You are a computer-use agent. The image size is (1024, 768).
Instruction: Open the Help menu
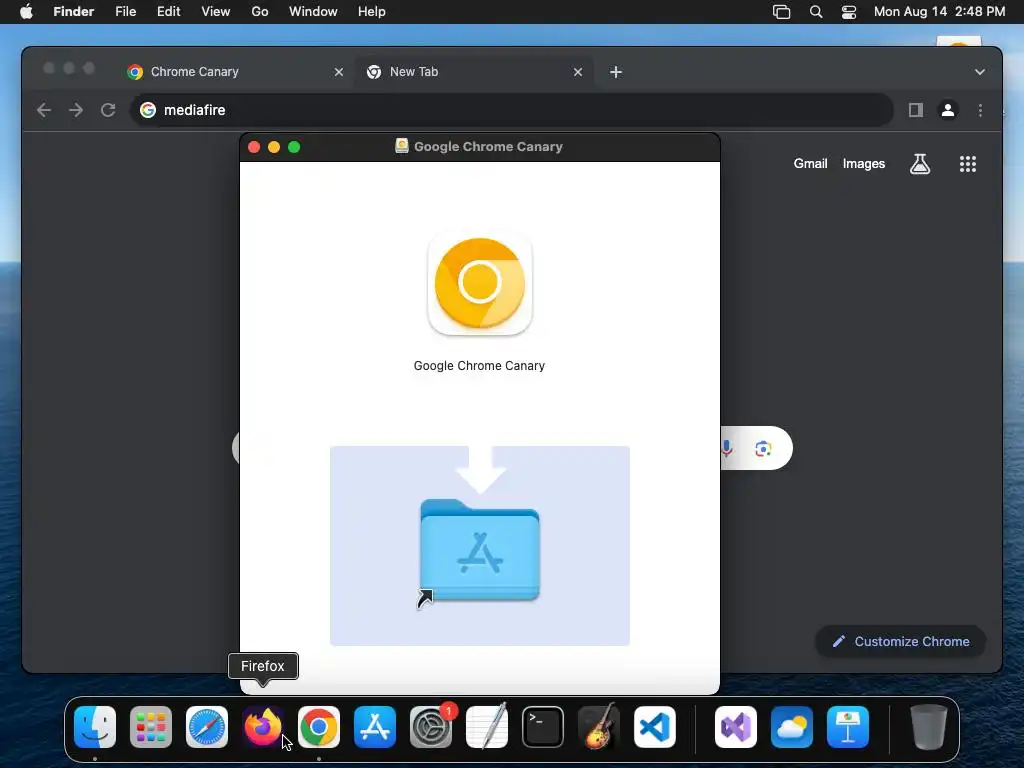pyautogui.click(x=372, y=12)
